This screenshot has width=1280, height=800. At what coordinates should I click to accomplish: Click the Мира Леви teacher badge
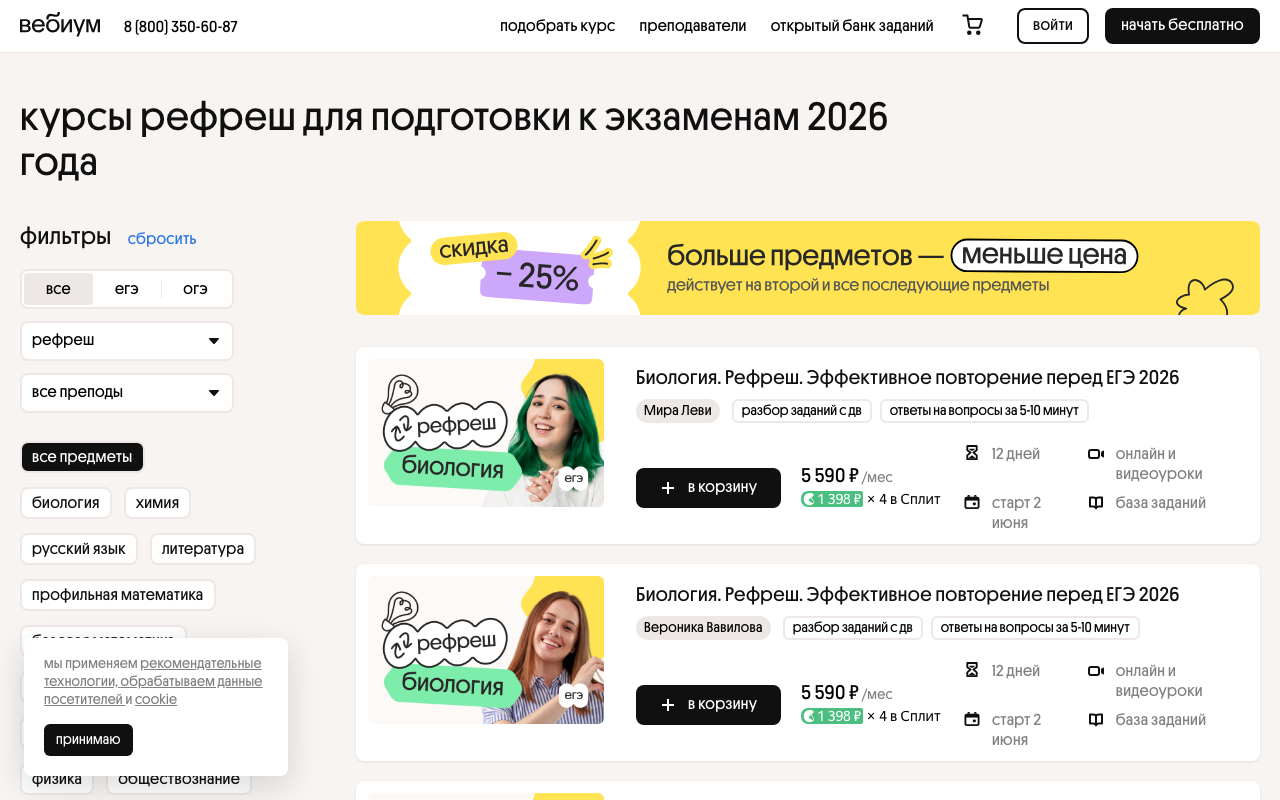point(677,410)
